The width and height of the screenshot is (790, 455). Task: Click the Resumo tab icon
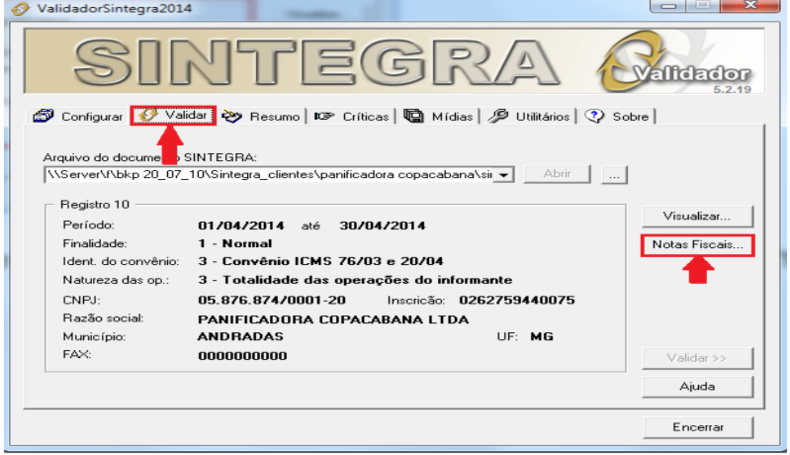(232, 117)
